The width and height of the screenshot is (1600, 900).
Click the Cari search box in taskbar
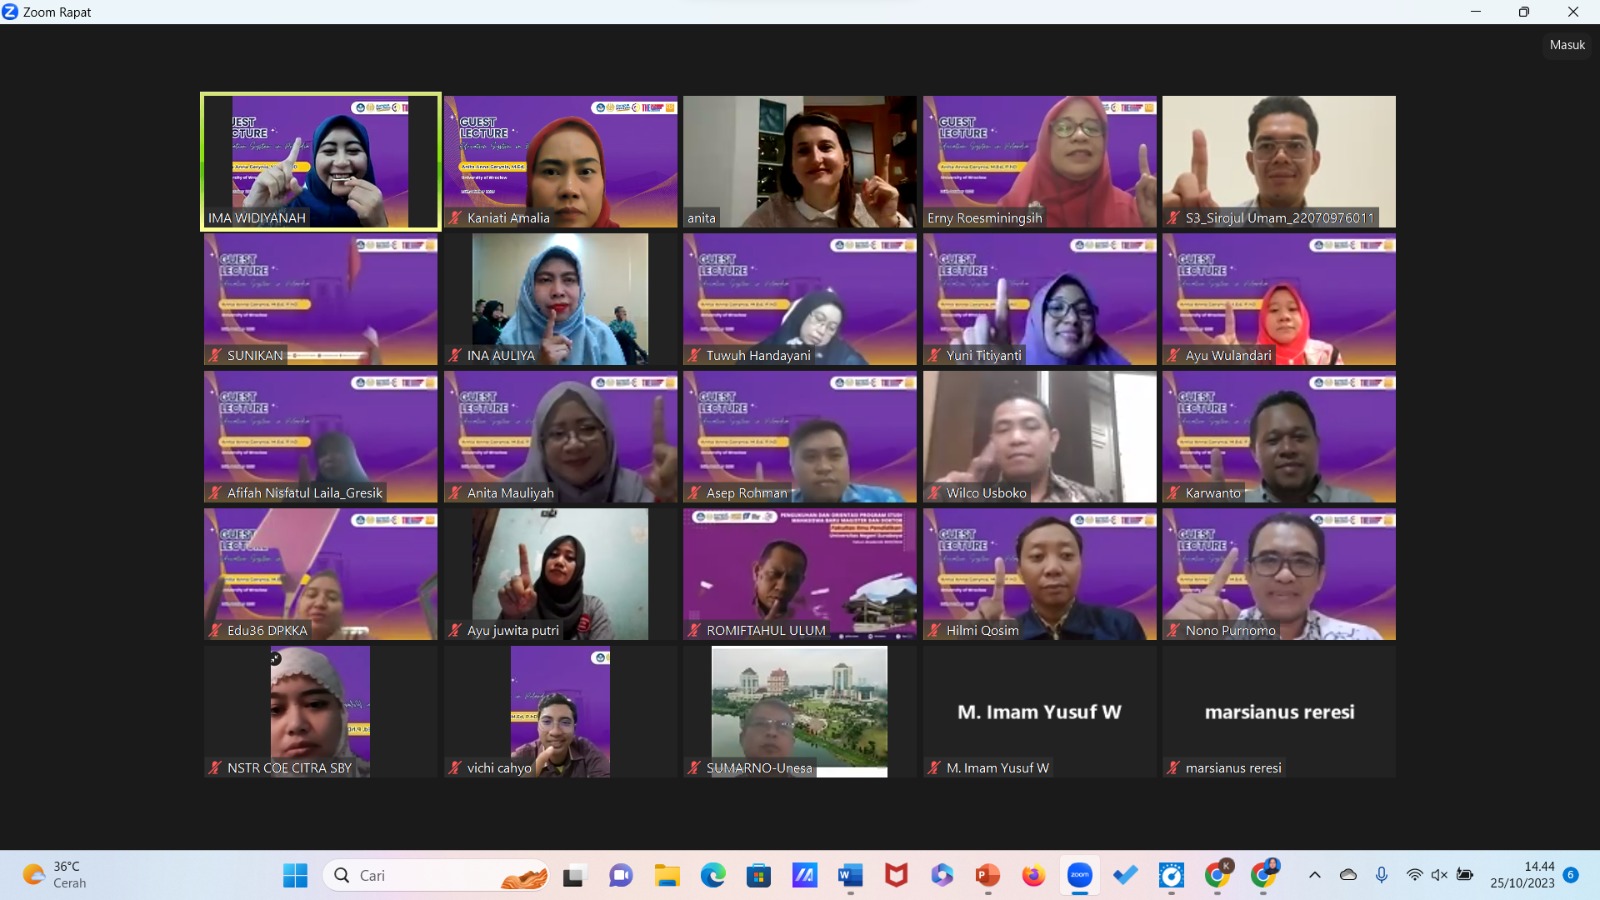(437, 876)
